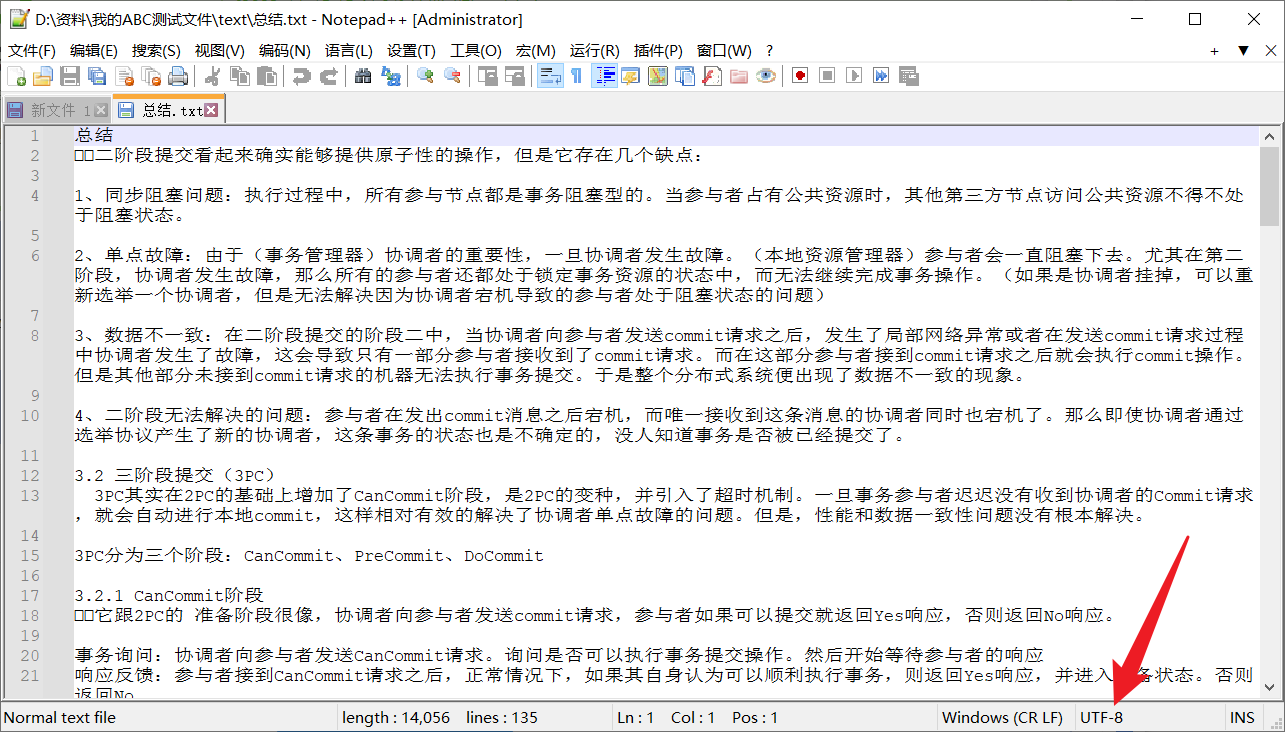1285x732 pixels.
Task: Click the Zoom In magnifier icon
Action: pyautogui.click(x=425, y=76)
